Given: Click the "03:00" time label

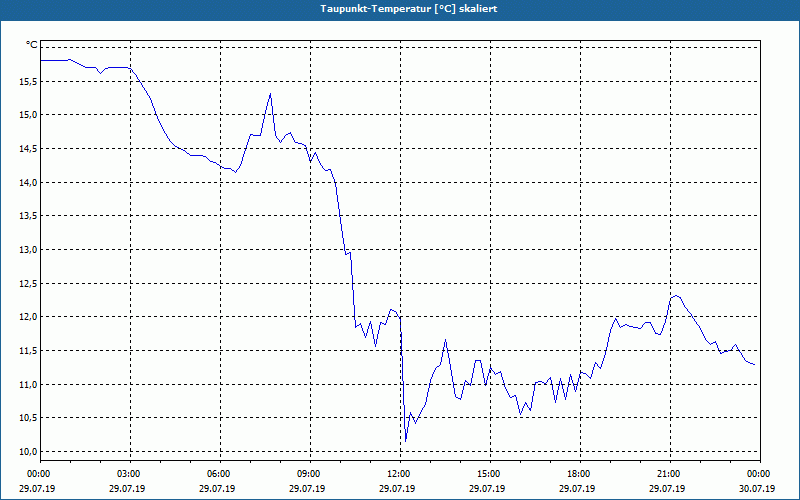Looking at the screenshot, I should click(131, 474).
